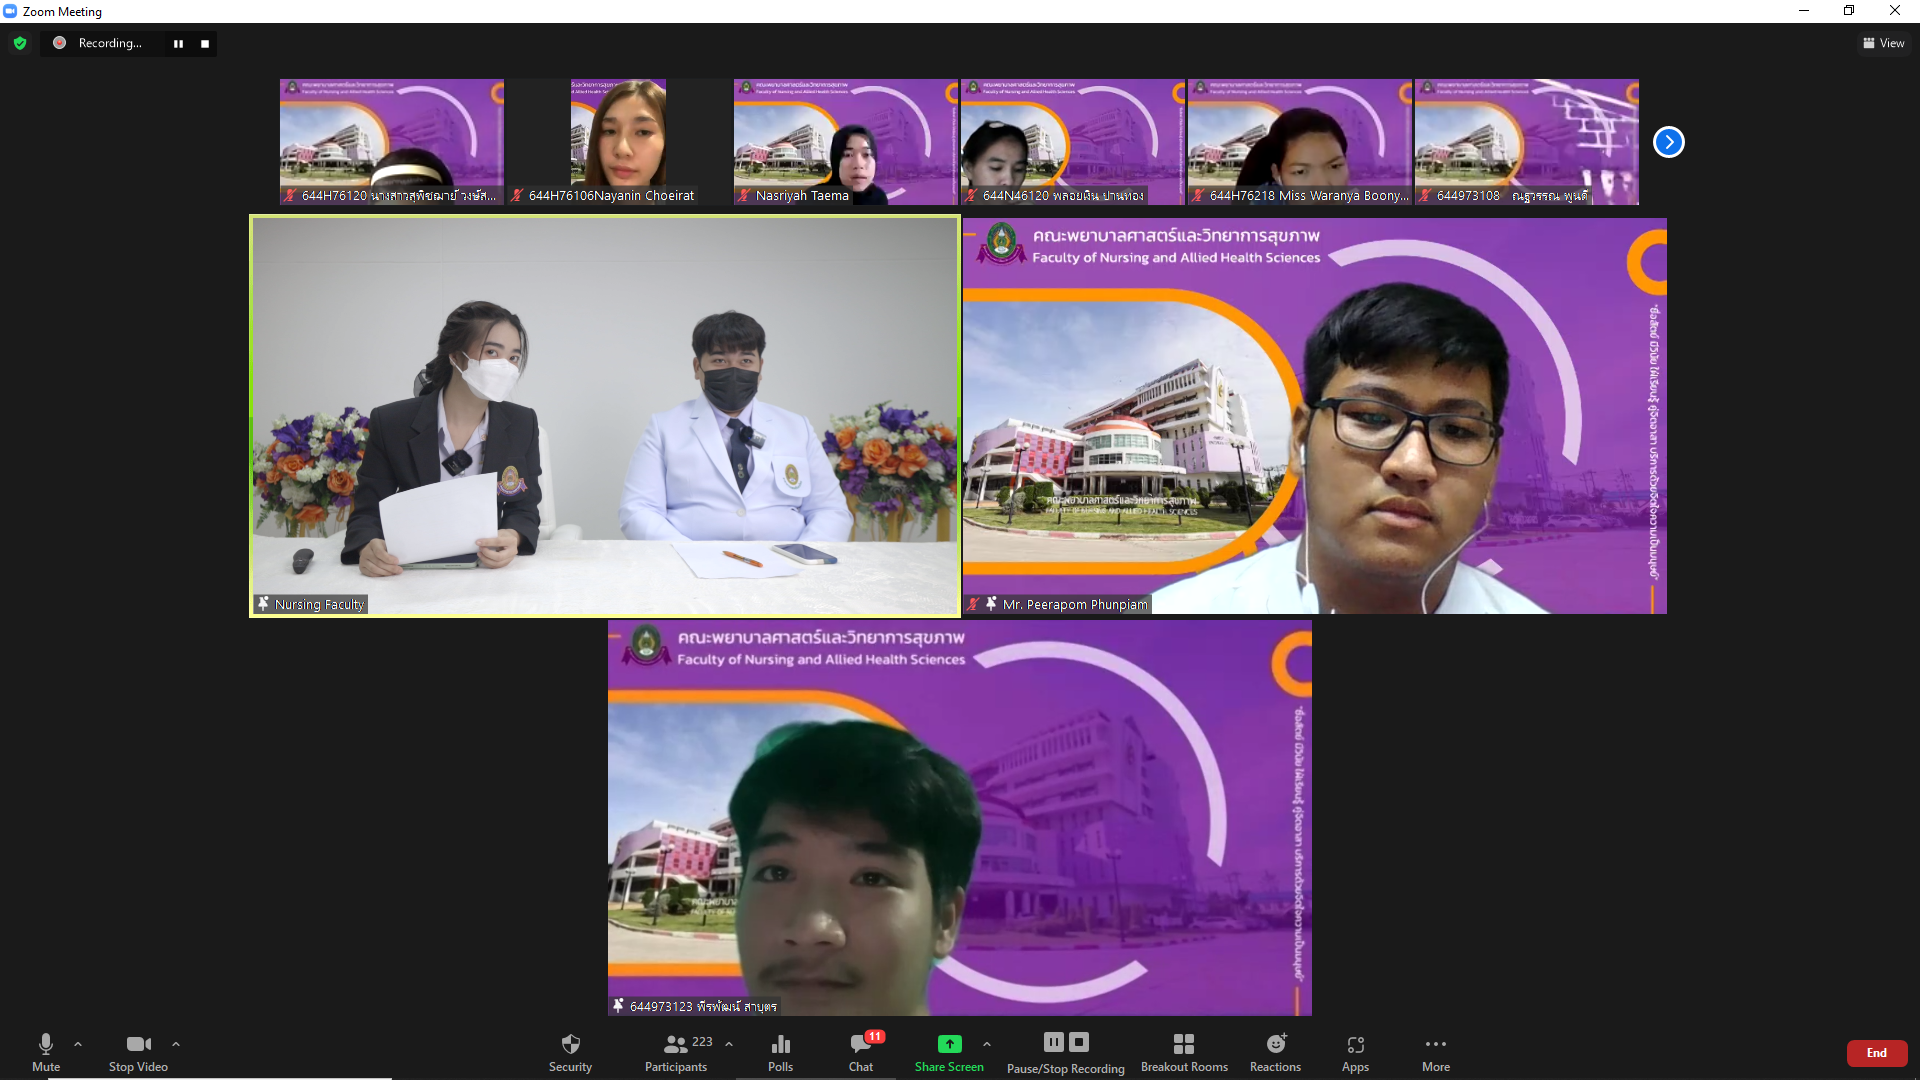Open Breakout Rooms
The width and height of the screenshot is (1920, 1080).
click(1184, 1052)
